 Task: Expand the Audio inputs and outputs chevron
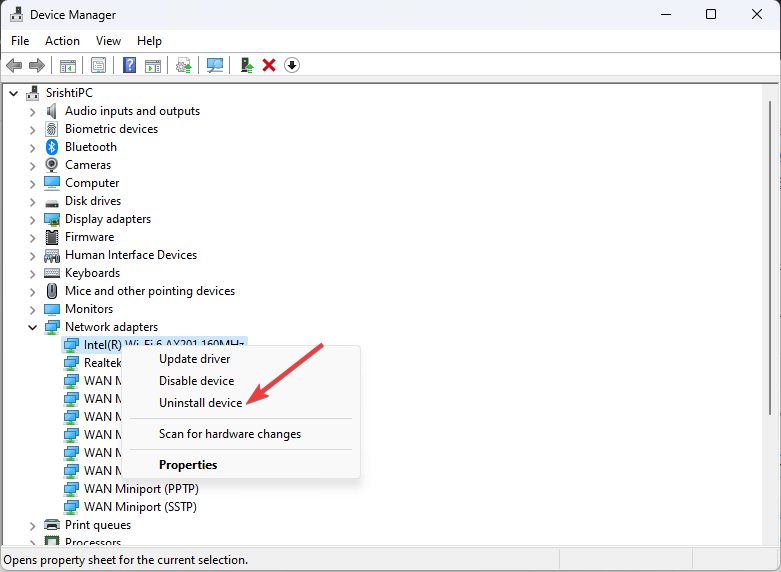[32, 112]
